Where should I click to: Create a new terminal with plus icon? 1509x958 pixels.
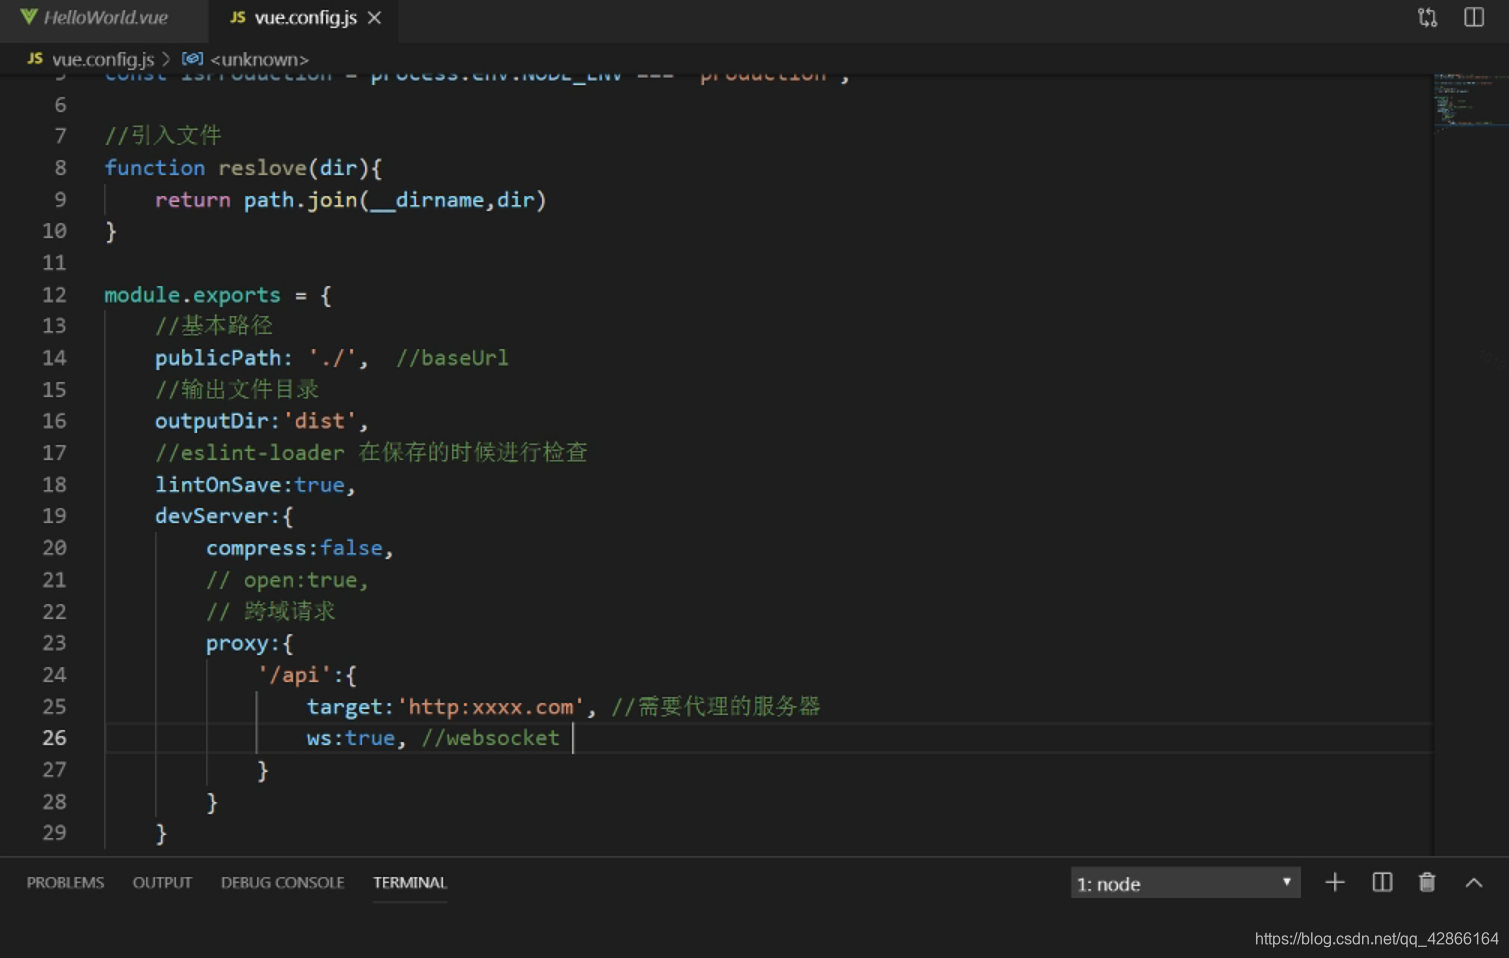(1335, 882)
